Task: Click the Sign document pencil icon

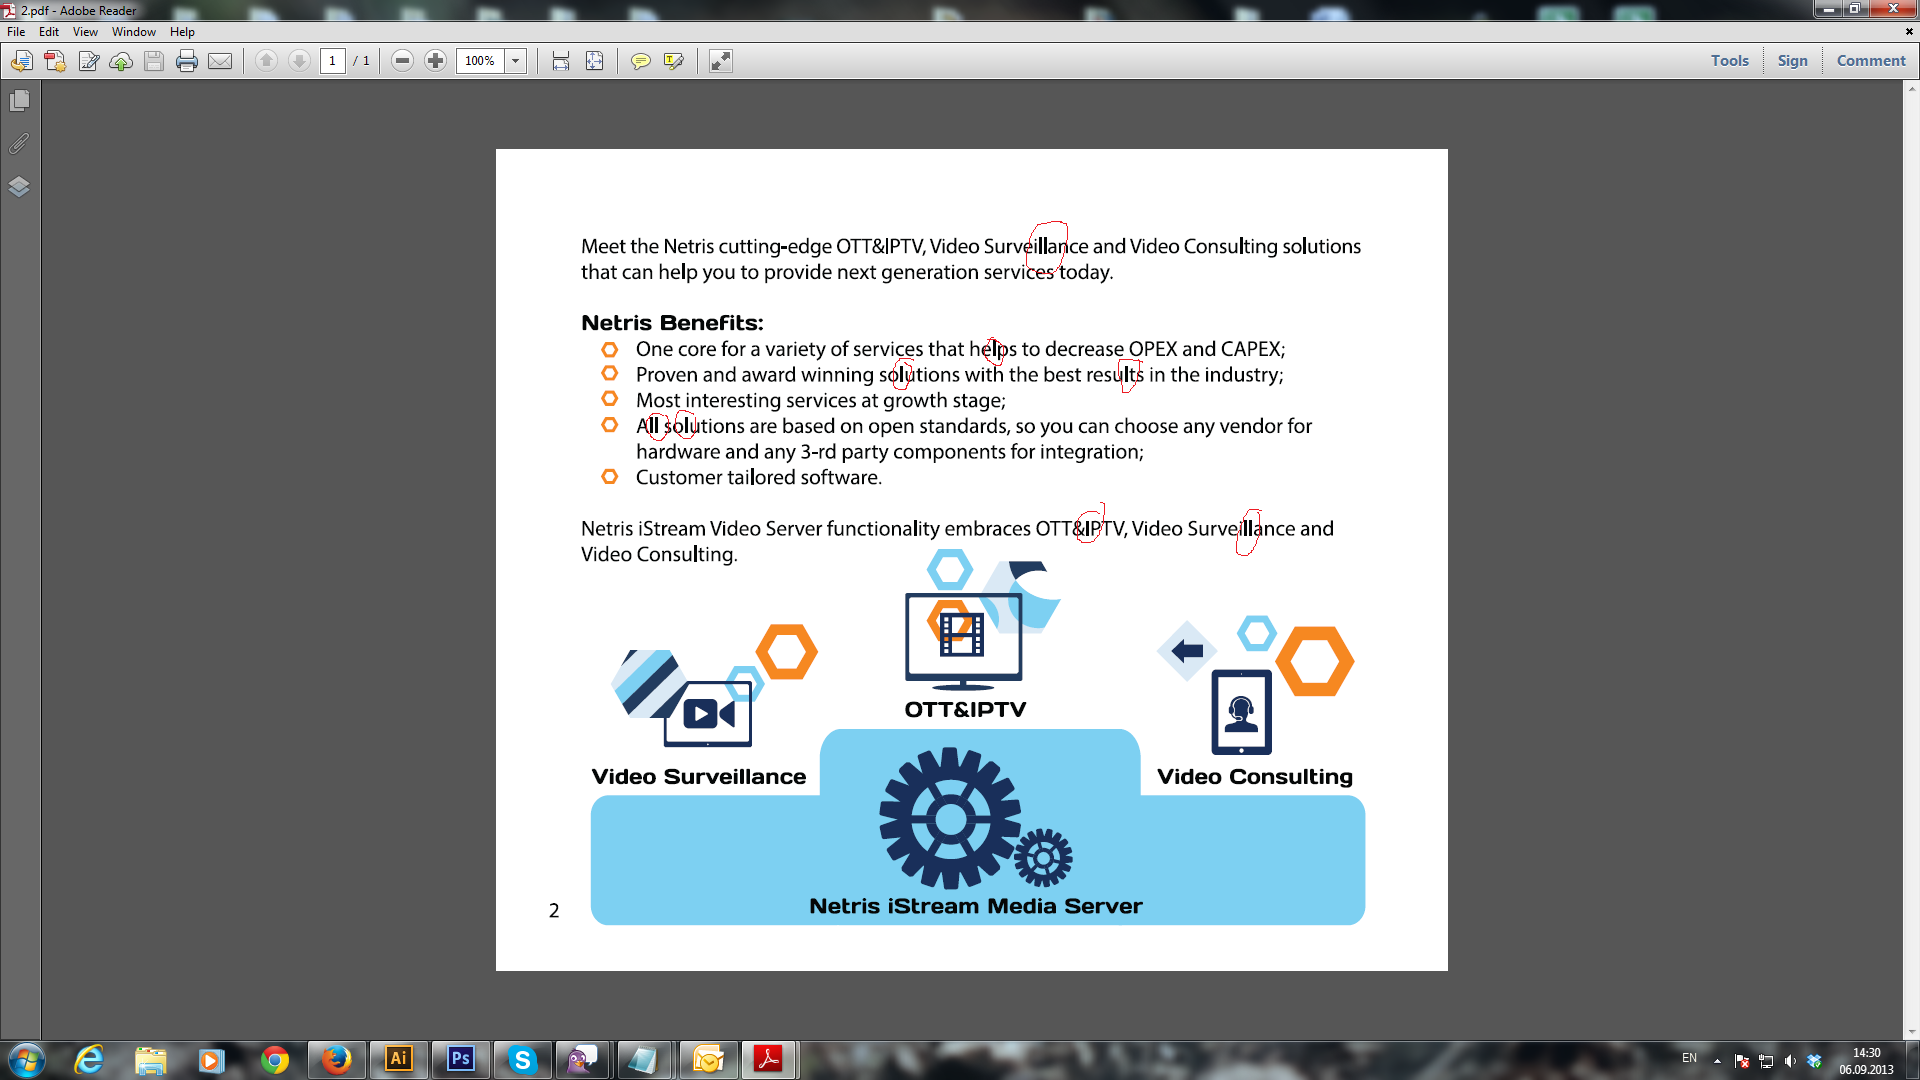Action: click(x=88, y=61)
